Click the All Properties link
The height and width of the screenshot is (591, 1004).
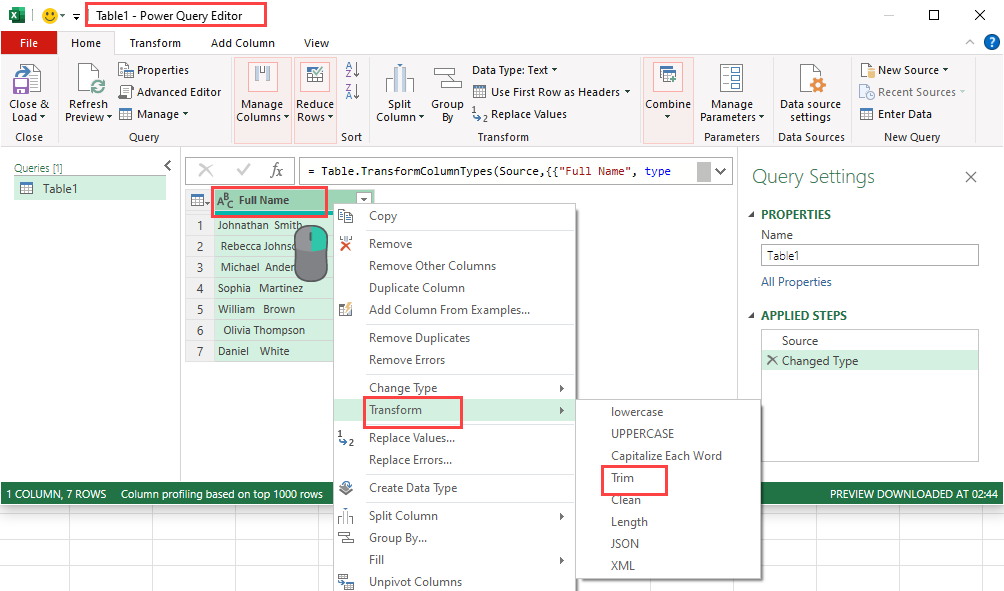click(797, 281)
